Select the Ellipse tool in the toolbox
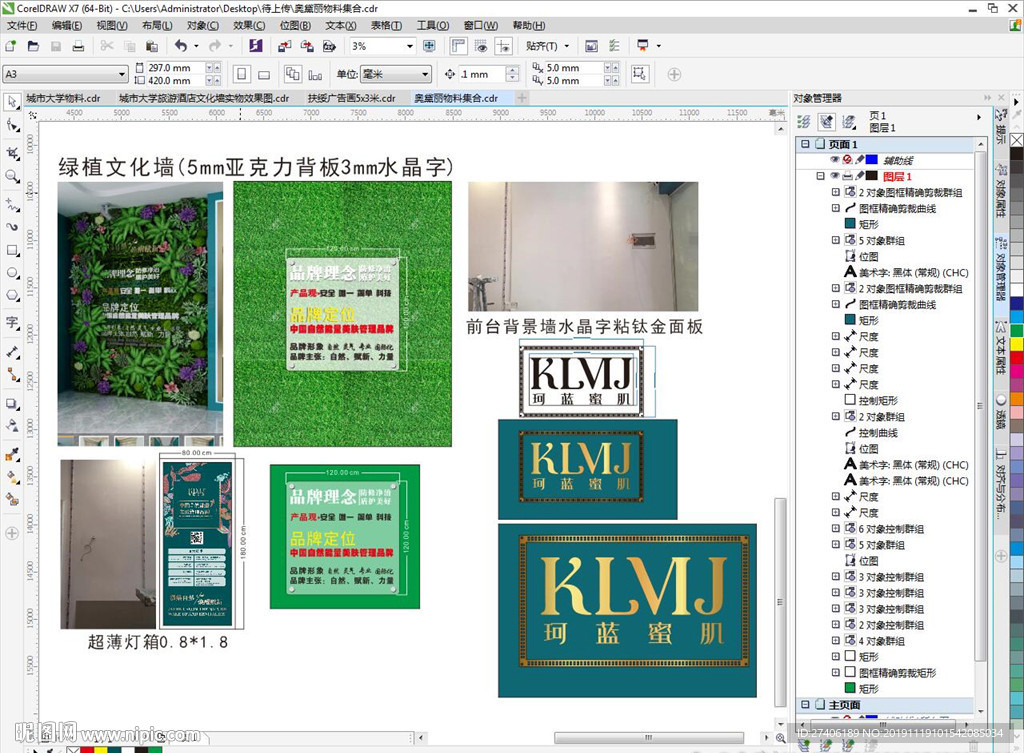This screenshot has height=753, width=1024. coord(12,273)
